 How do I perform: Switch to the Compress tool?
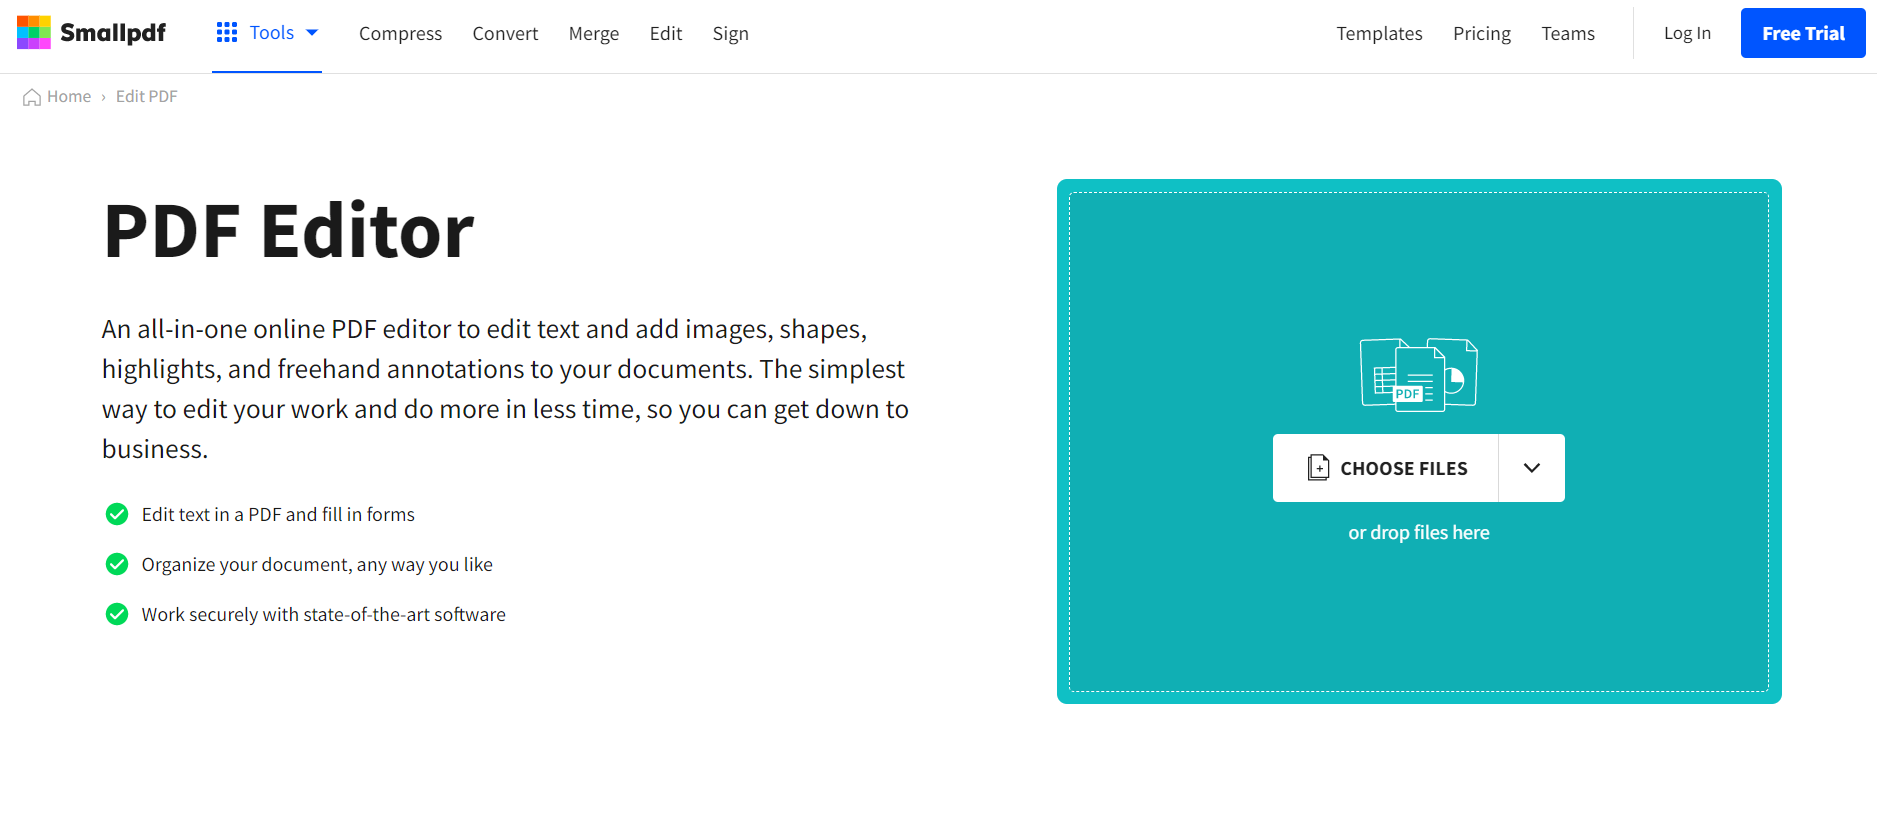400,33
